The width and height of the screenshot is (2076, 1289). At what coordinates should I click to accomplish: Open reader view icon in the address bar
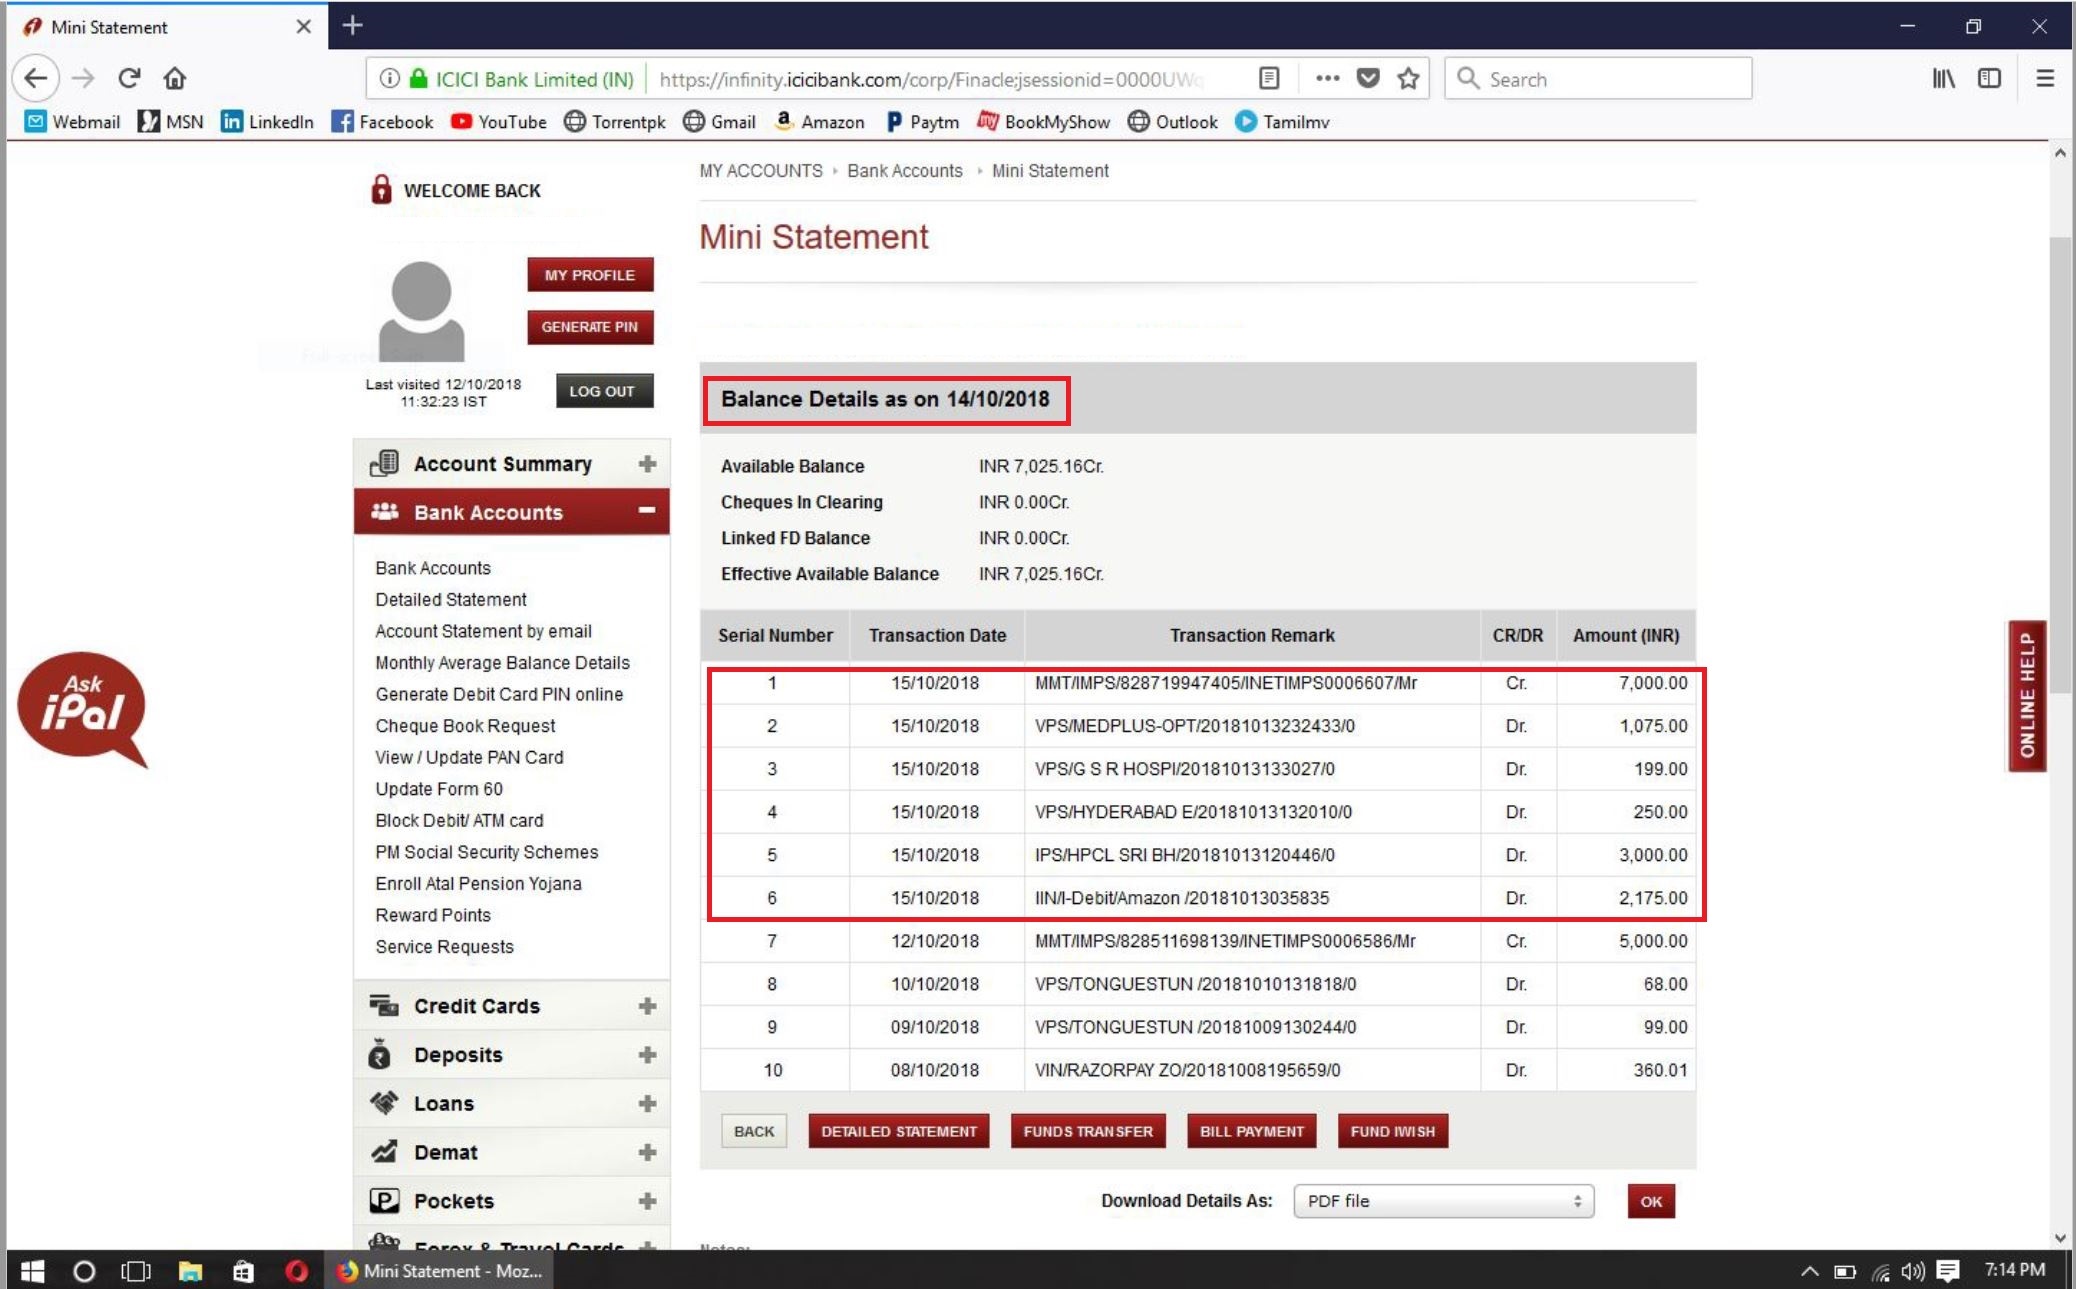[x=1269, y=78]
